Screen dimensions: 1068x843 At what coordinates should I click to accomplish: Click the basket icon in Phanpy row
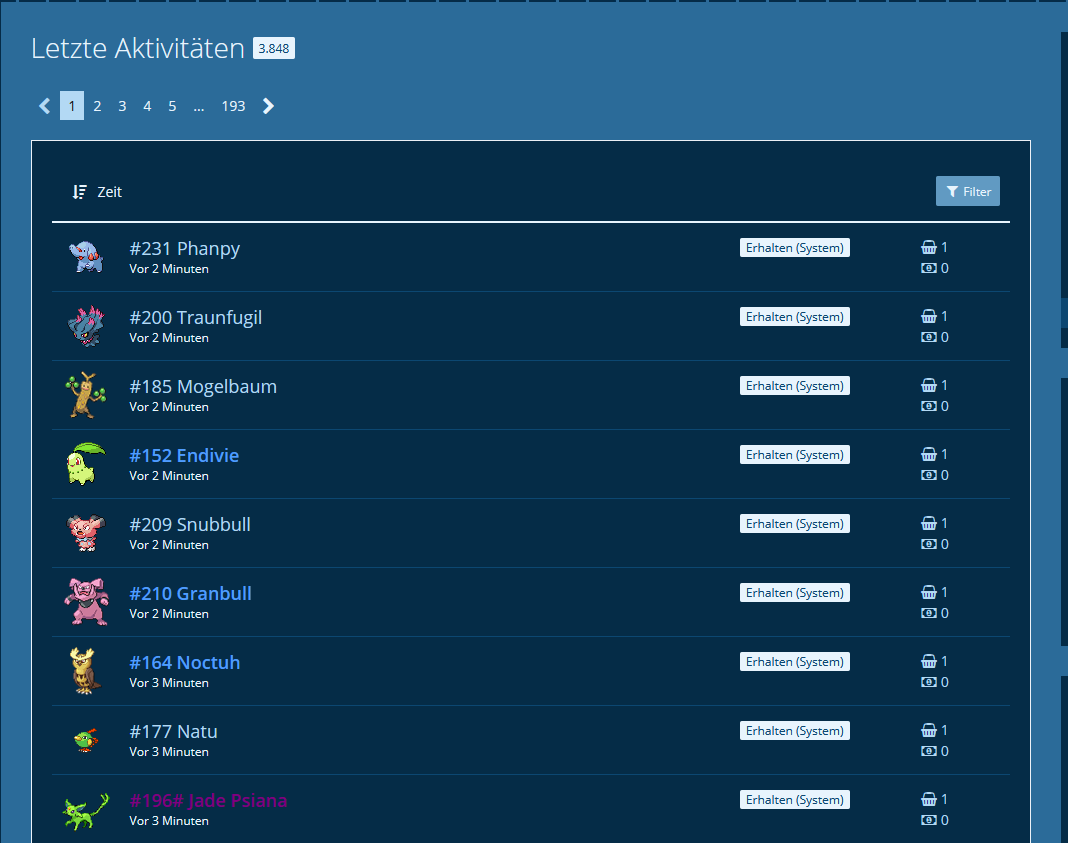[x=928, y=247]
